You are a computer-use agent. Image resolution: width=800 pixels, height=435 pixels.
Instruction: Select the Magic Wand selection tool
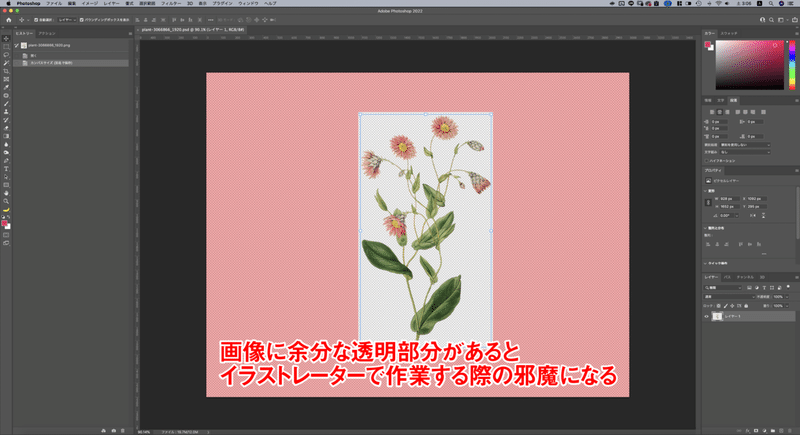6,63
